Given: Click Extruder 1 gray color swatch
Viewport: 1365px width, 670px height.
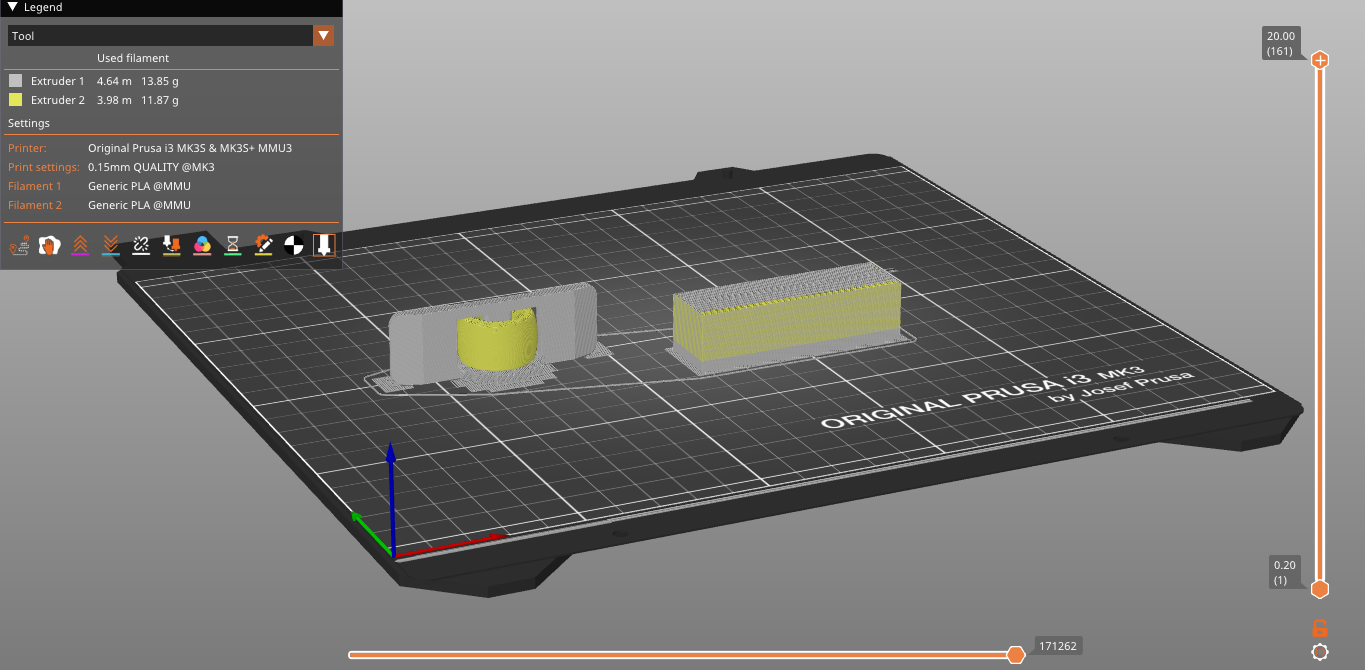Looking at the screenshot, I should 15,81.
